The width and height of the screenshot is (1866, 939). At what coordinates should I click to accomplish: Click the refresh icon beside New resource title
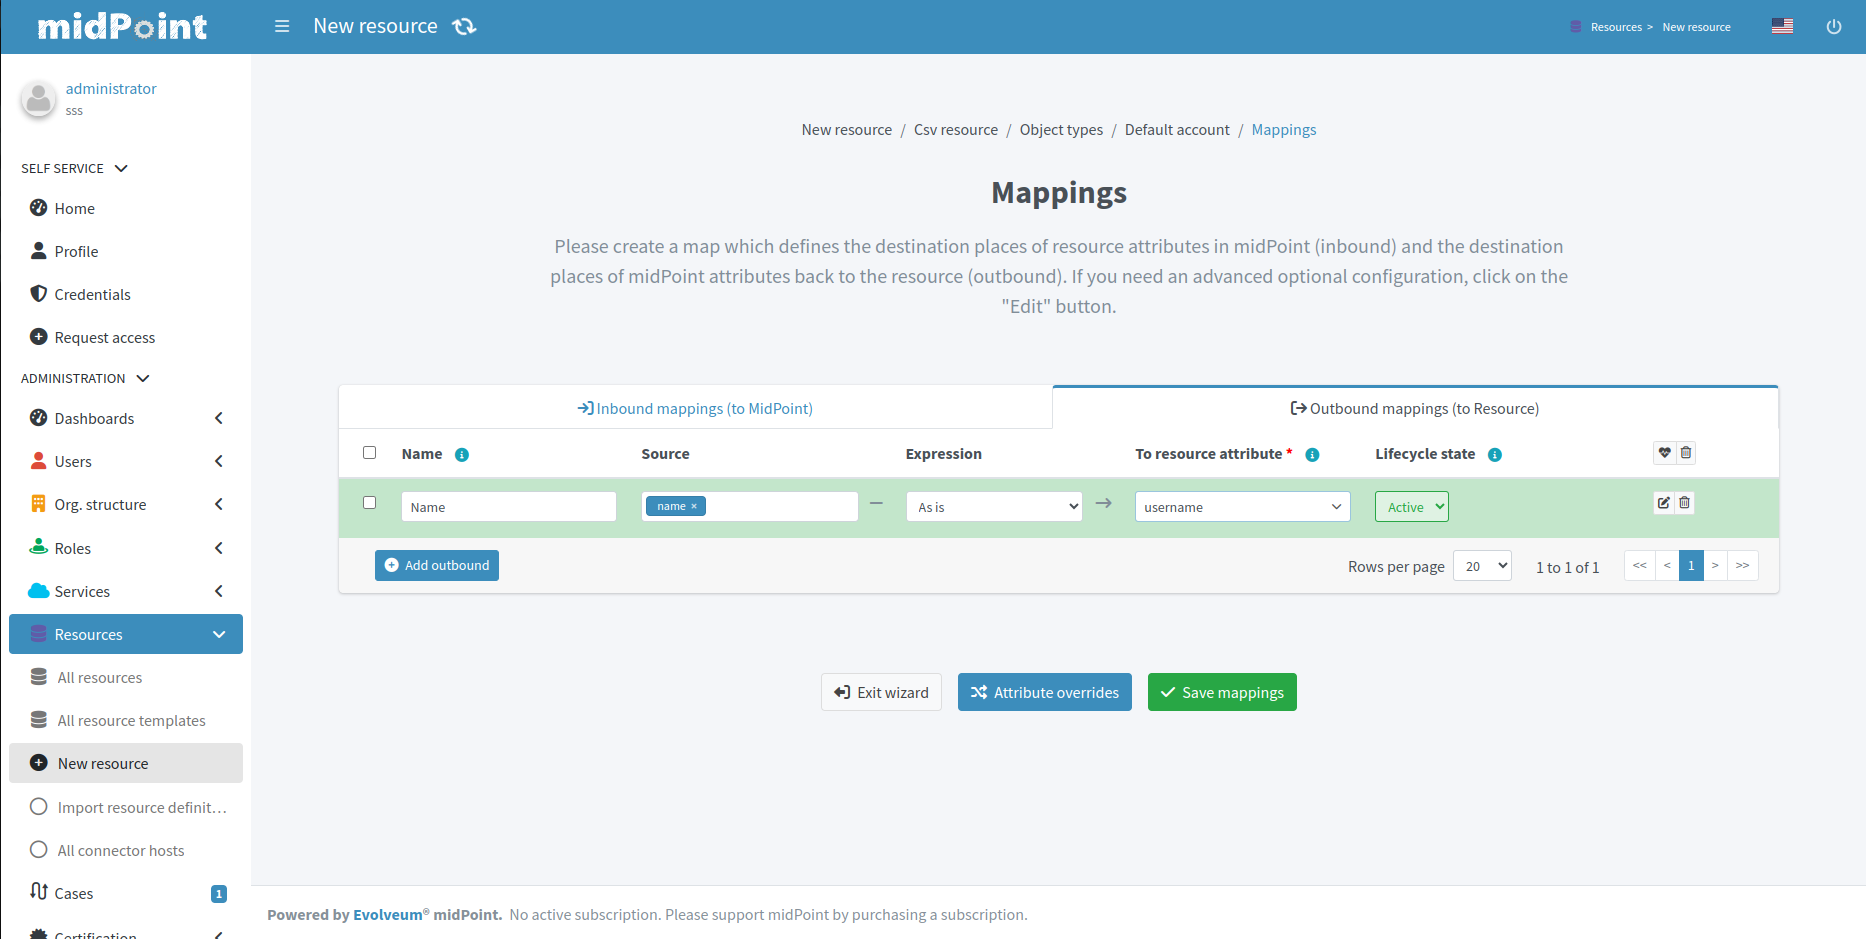click(464, 26)
